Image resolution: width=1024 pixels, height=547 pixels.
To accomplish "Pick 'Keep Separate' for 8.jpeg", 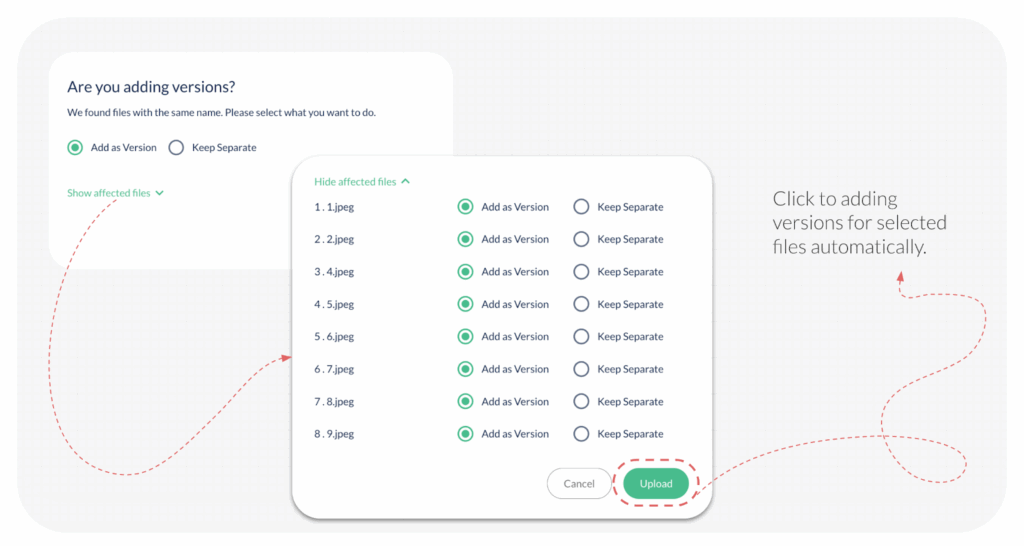I will pos(581,402).
